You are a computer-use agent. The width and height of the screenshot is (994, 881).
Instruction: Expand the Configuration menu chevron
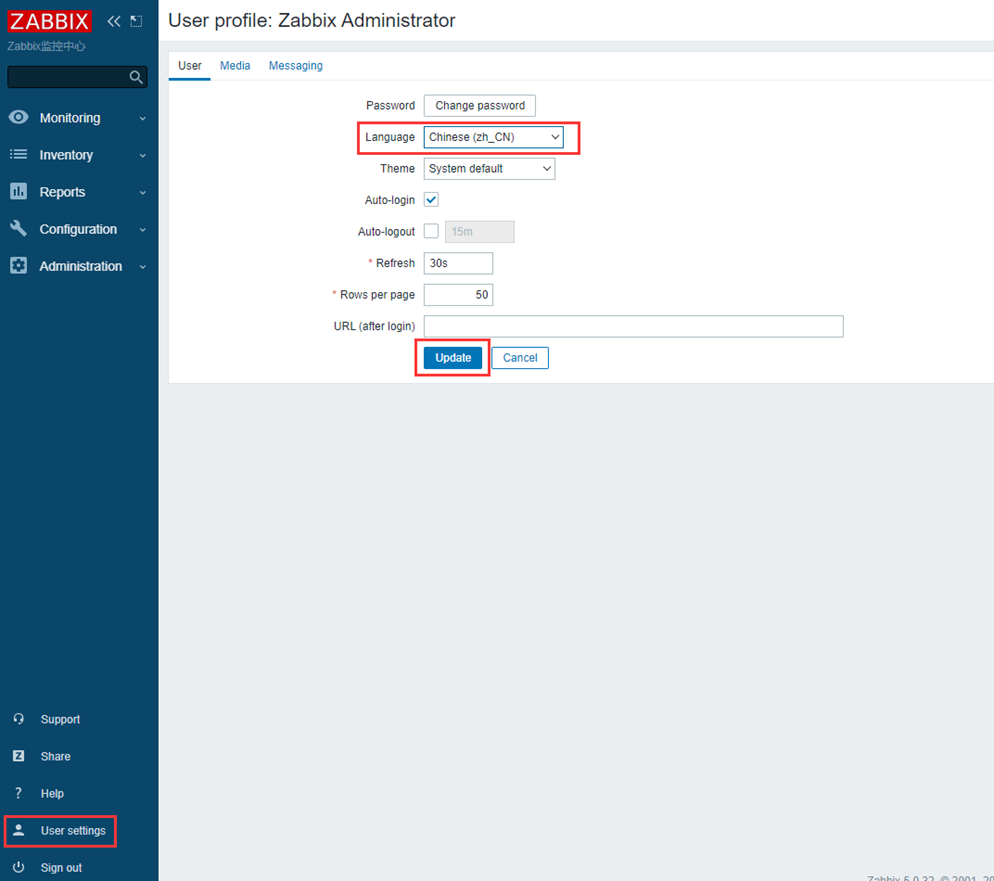[x=143, y=229]
